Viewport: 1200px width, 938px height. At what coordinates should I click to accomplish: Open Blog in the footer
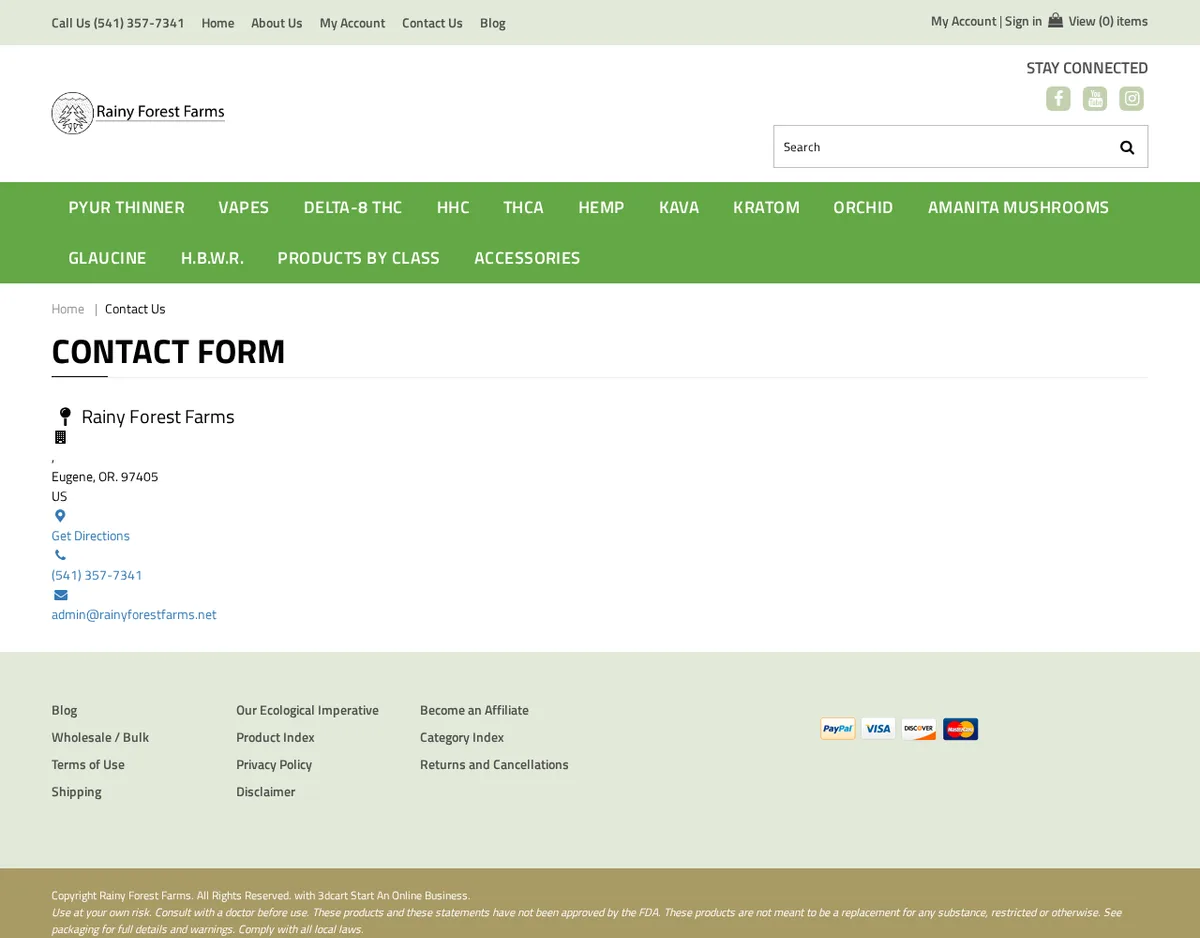[x=64, y=710]
